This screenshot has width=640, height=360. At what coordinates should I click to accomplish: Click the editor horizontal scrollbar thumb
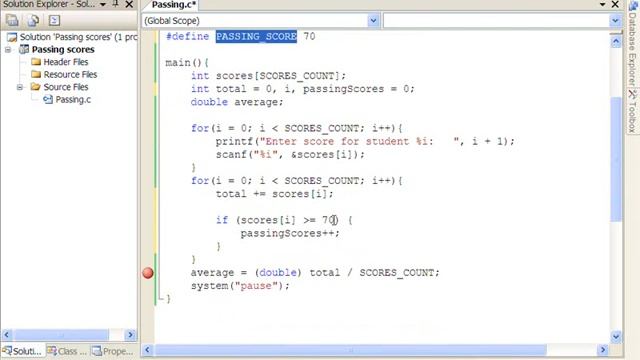[351, 350]
